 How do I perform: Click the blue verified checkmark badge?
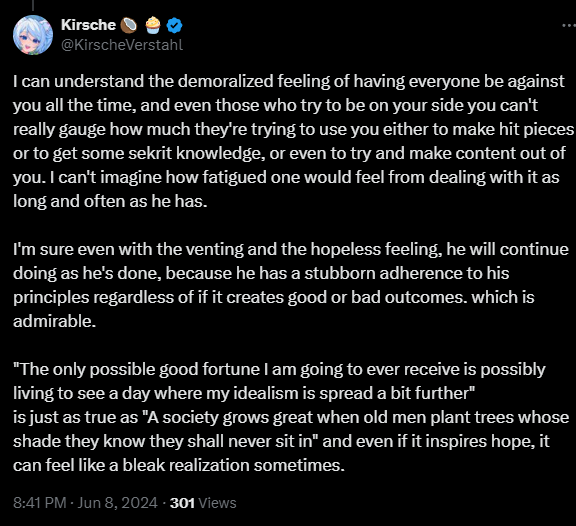[x=174, y=25]
